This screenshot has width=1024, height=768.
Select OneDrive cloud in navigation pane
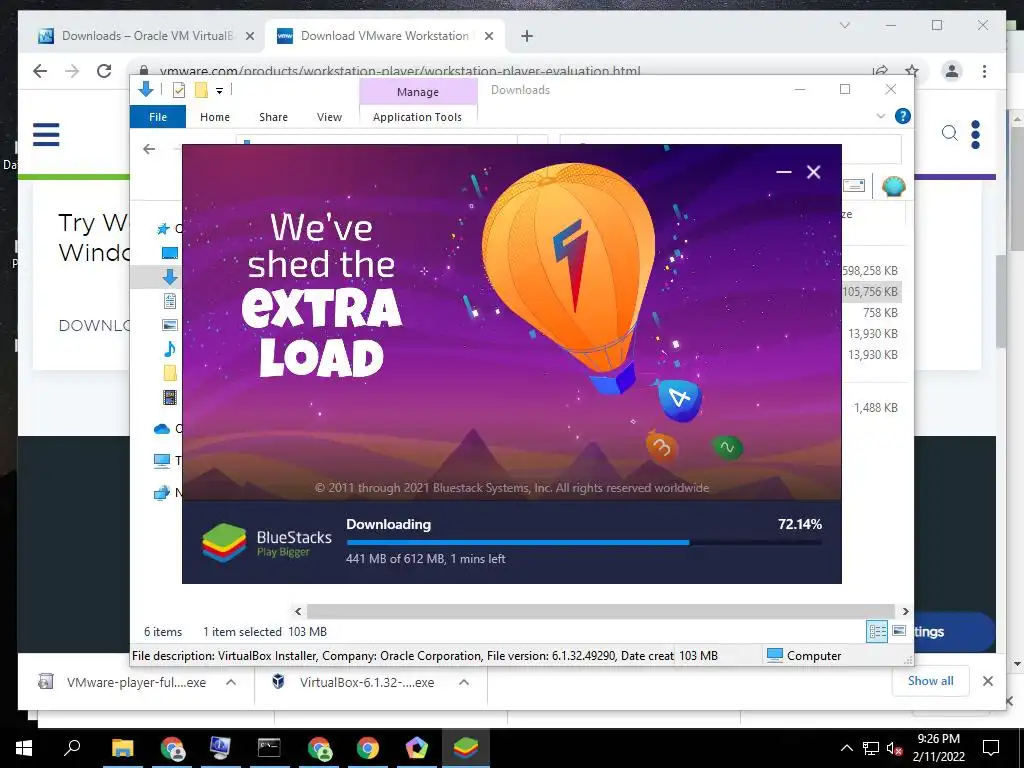pyautogui.click(x=162, y=429)
